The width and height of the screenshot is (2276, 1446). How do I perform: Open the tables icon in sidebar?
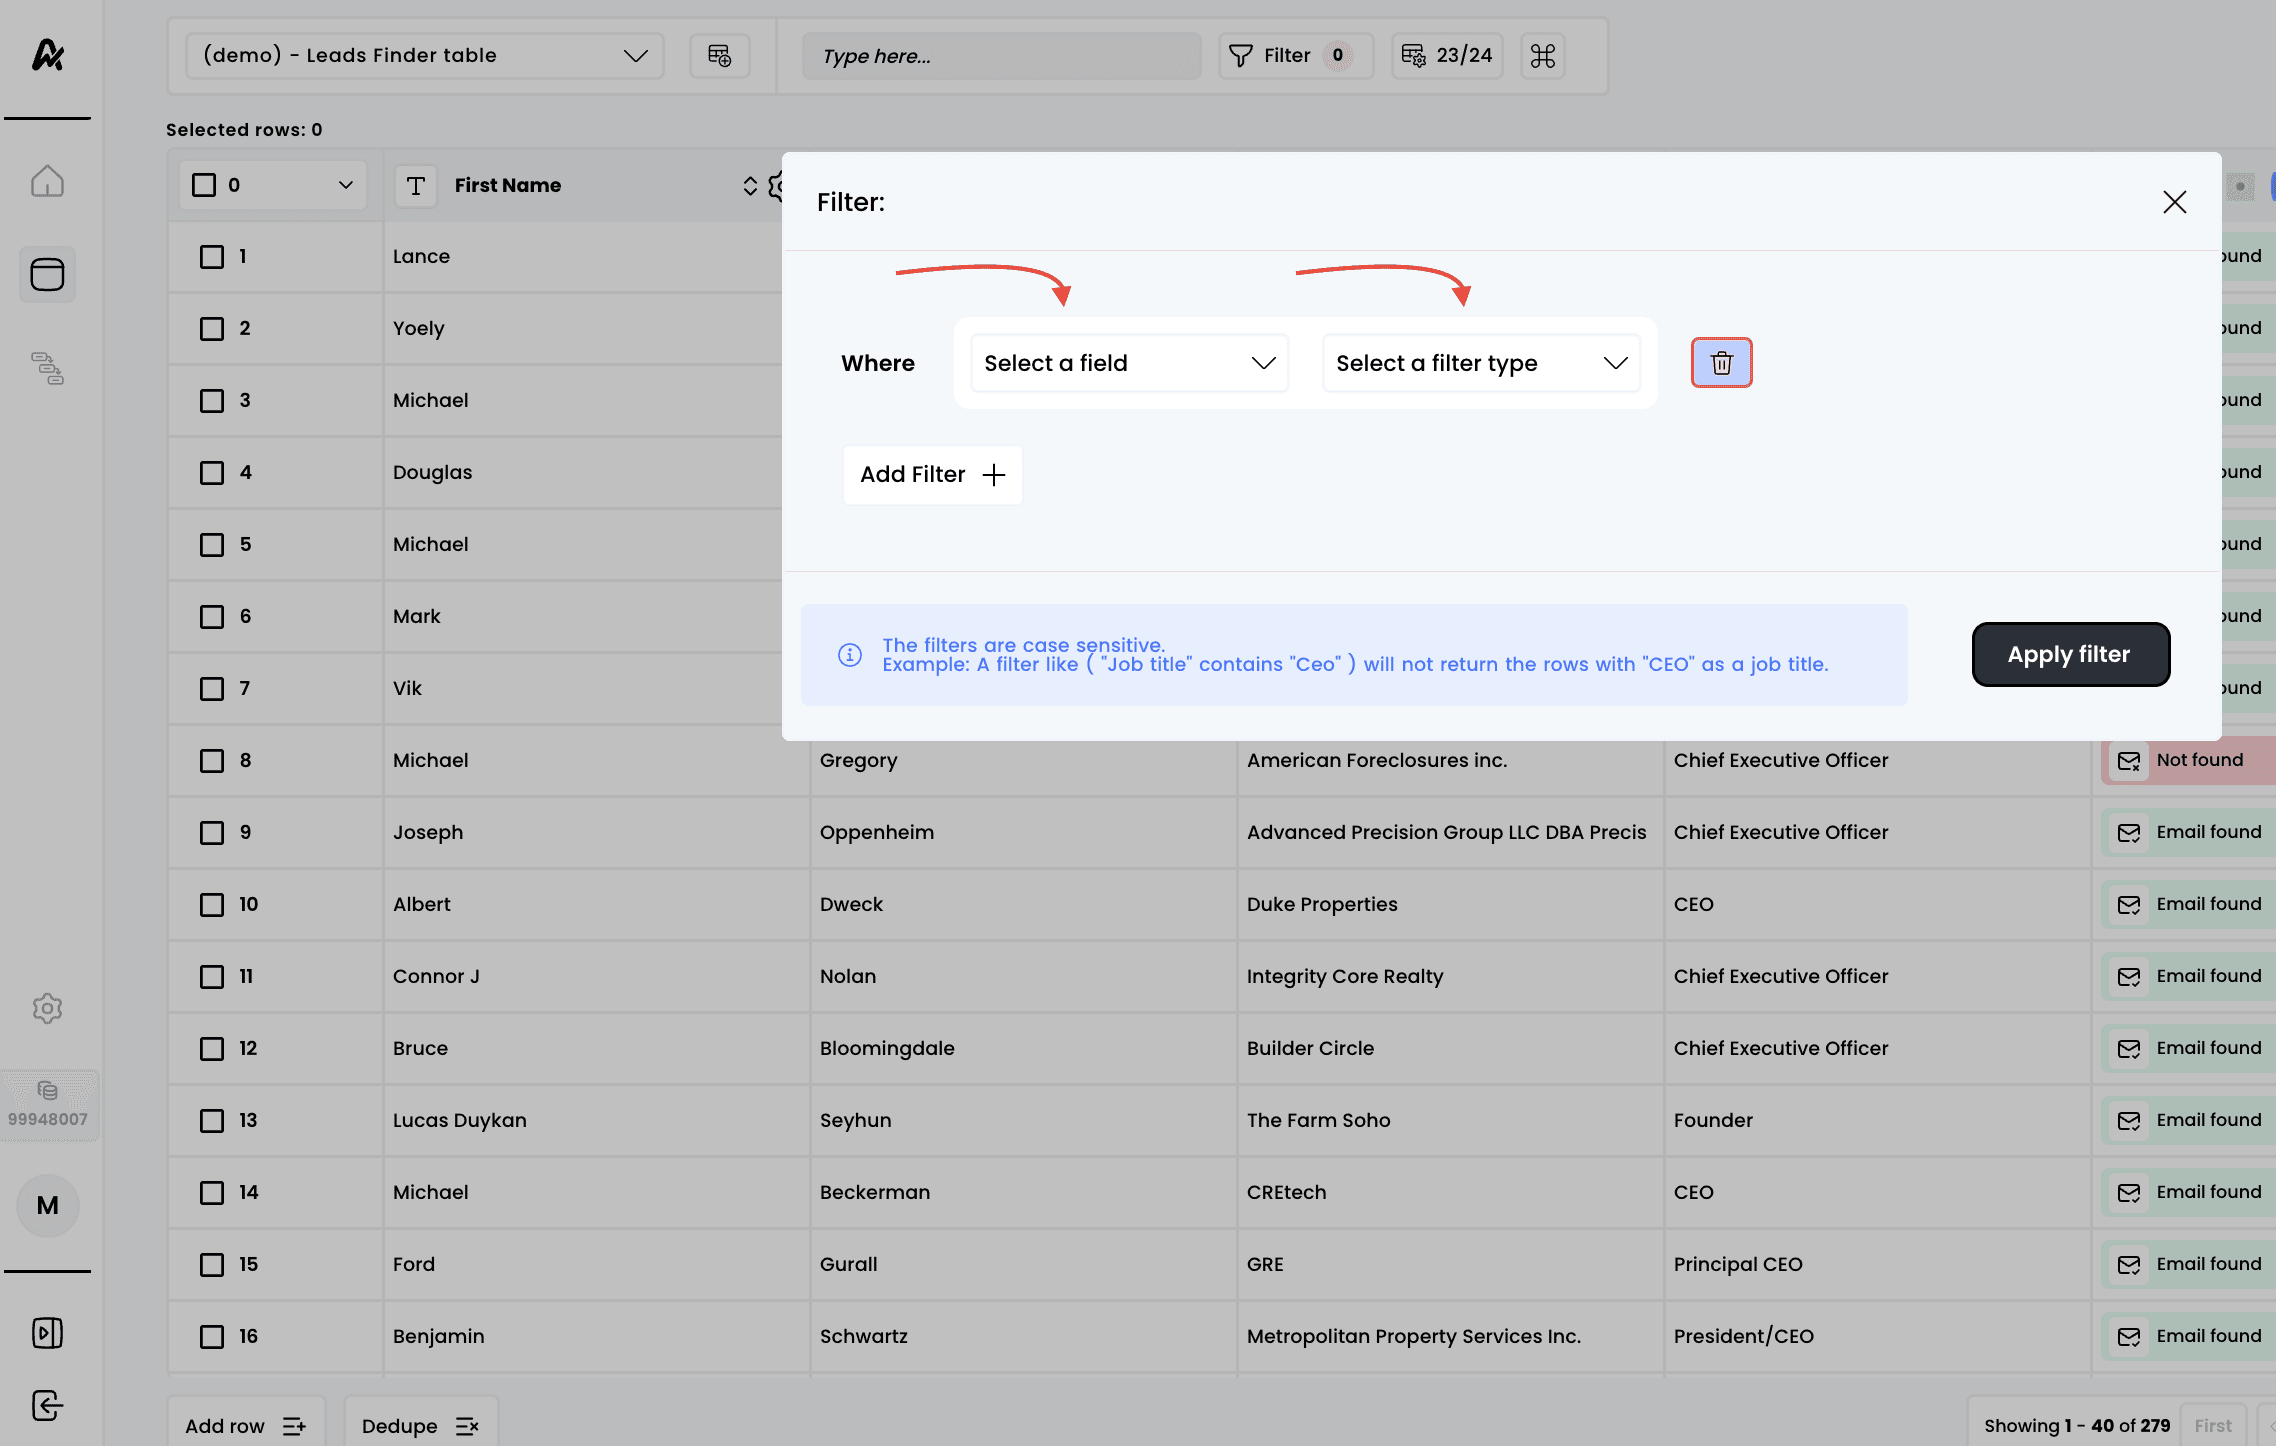47,274
